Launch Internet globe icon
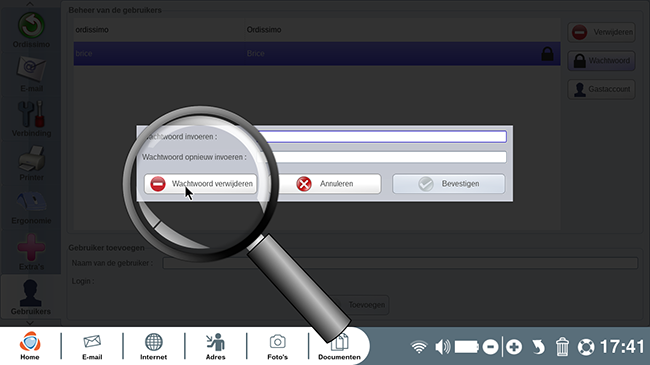 (x=153, y=347)
